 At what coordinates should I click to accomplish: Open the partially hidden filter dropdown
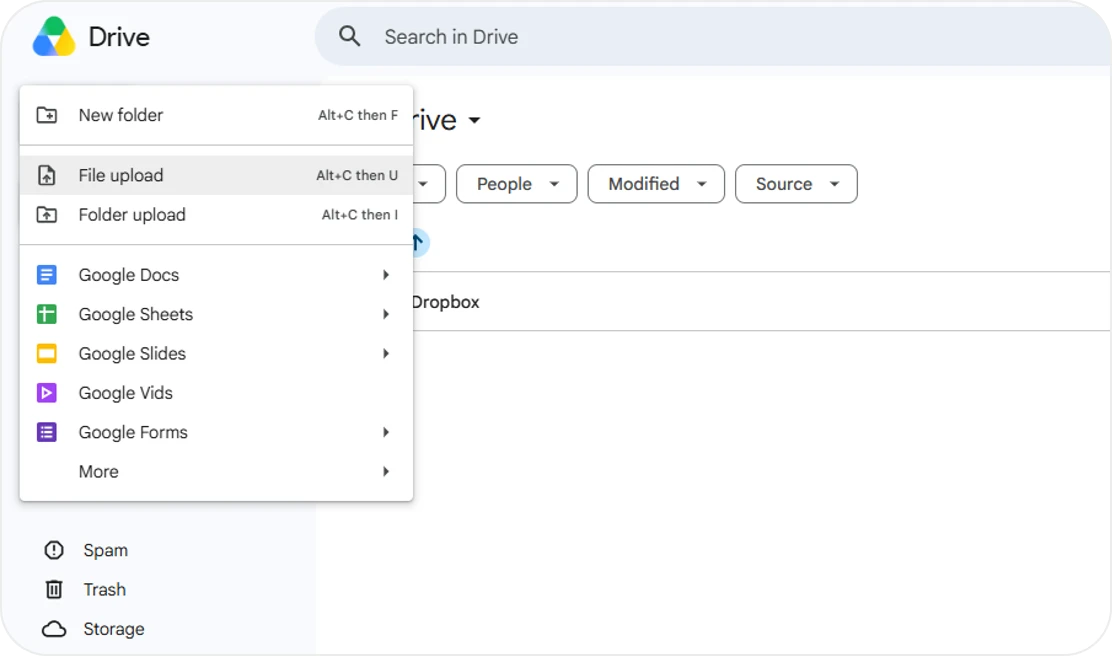[428, 184]
